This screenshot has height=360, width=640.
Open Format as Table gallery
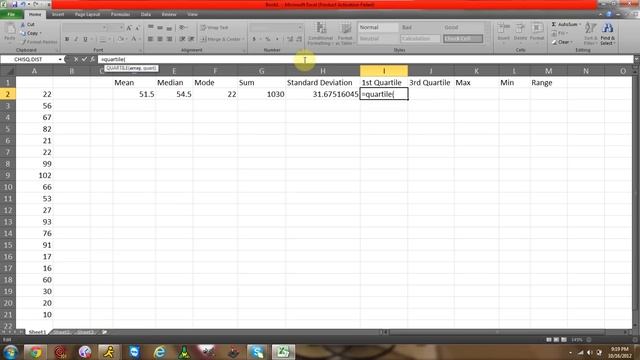point(346,33)
